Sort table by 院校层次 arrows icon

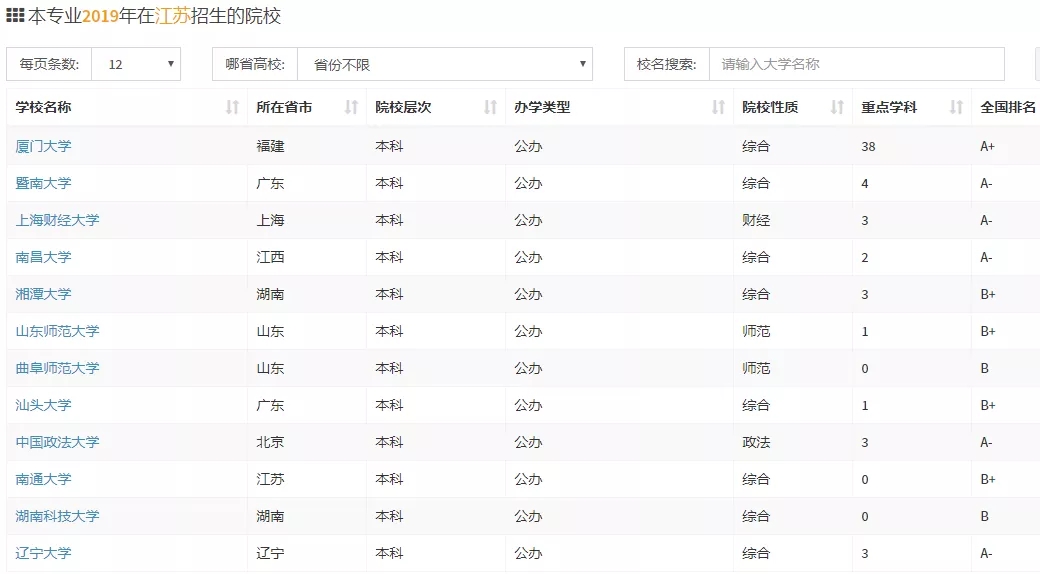[x=490, y=107]
